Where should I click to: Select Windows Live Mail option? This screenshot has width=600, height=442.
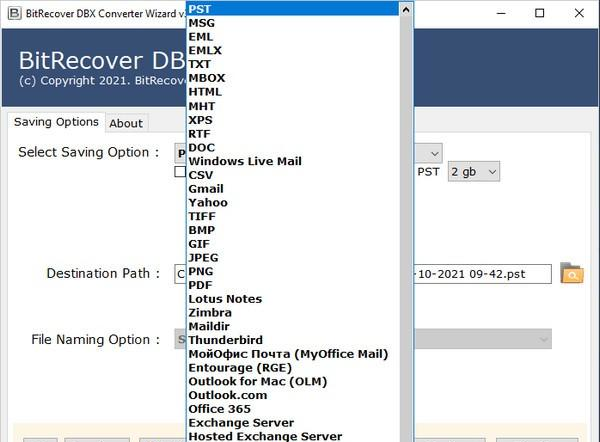(x=293, y=161)
